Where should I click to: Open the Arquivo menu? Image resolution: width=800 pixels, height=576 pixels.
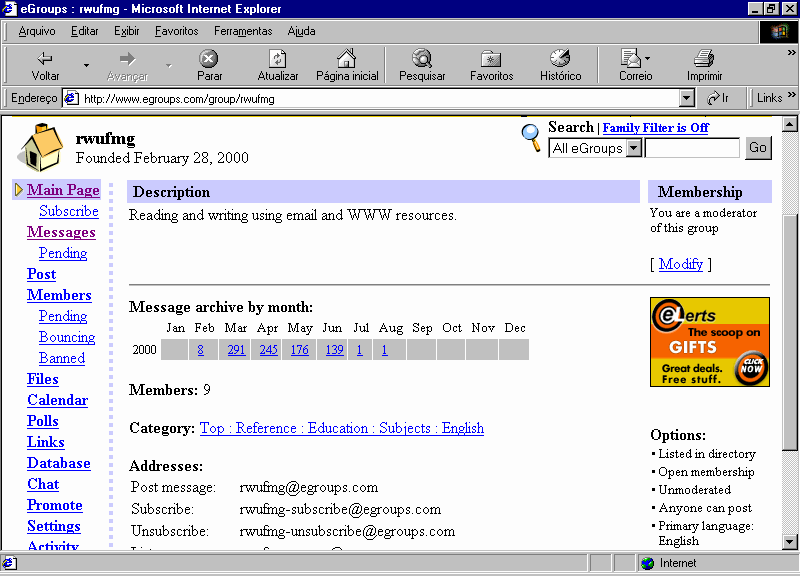coord(37,31)
